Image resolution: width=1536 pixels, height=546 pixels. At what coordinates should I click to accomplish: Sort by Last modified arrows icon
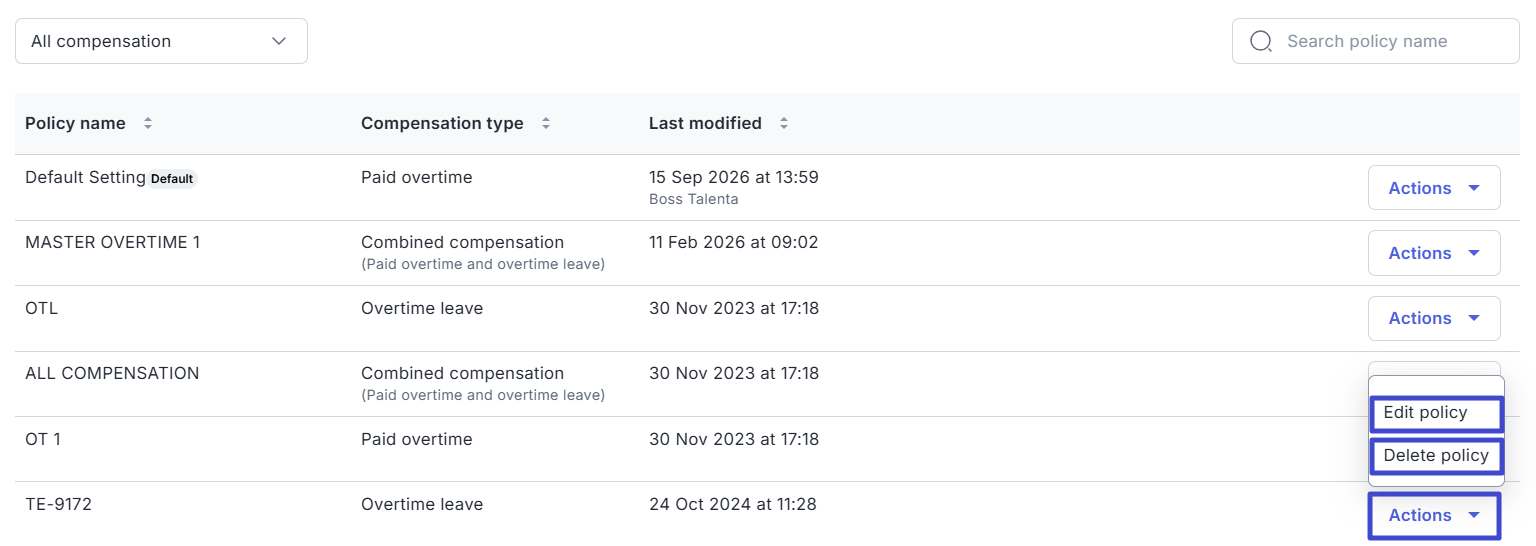(784, 123)
